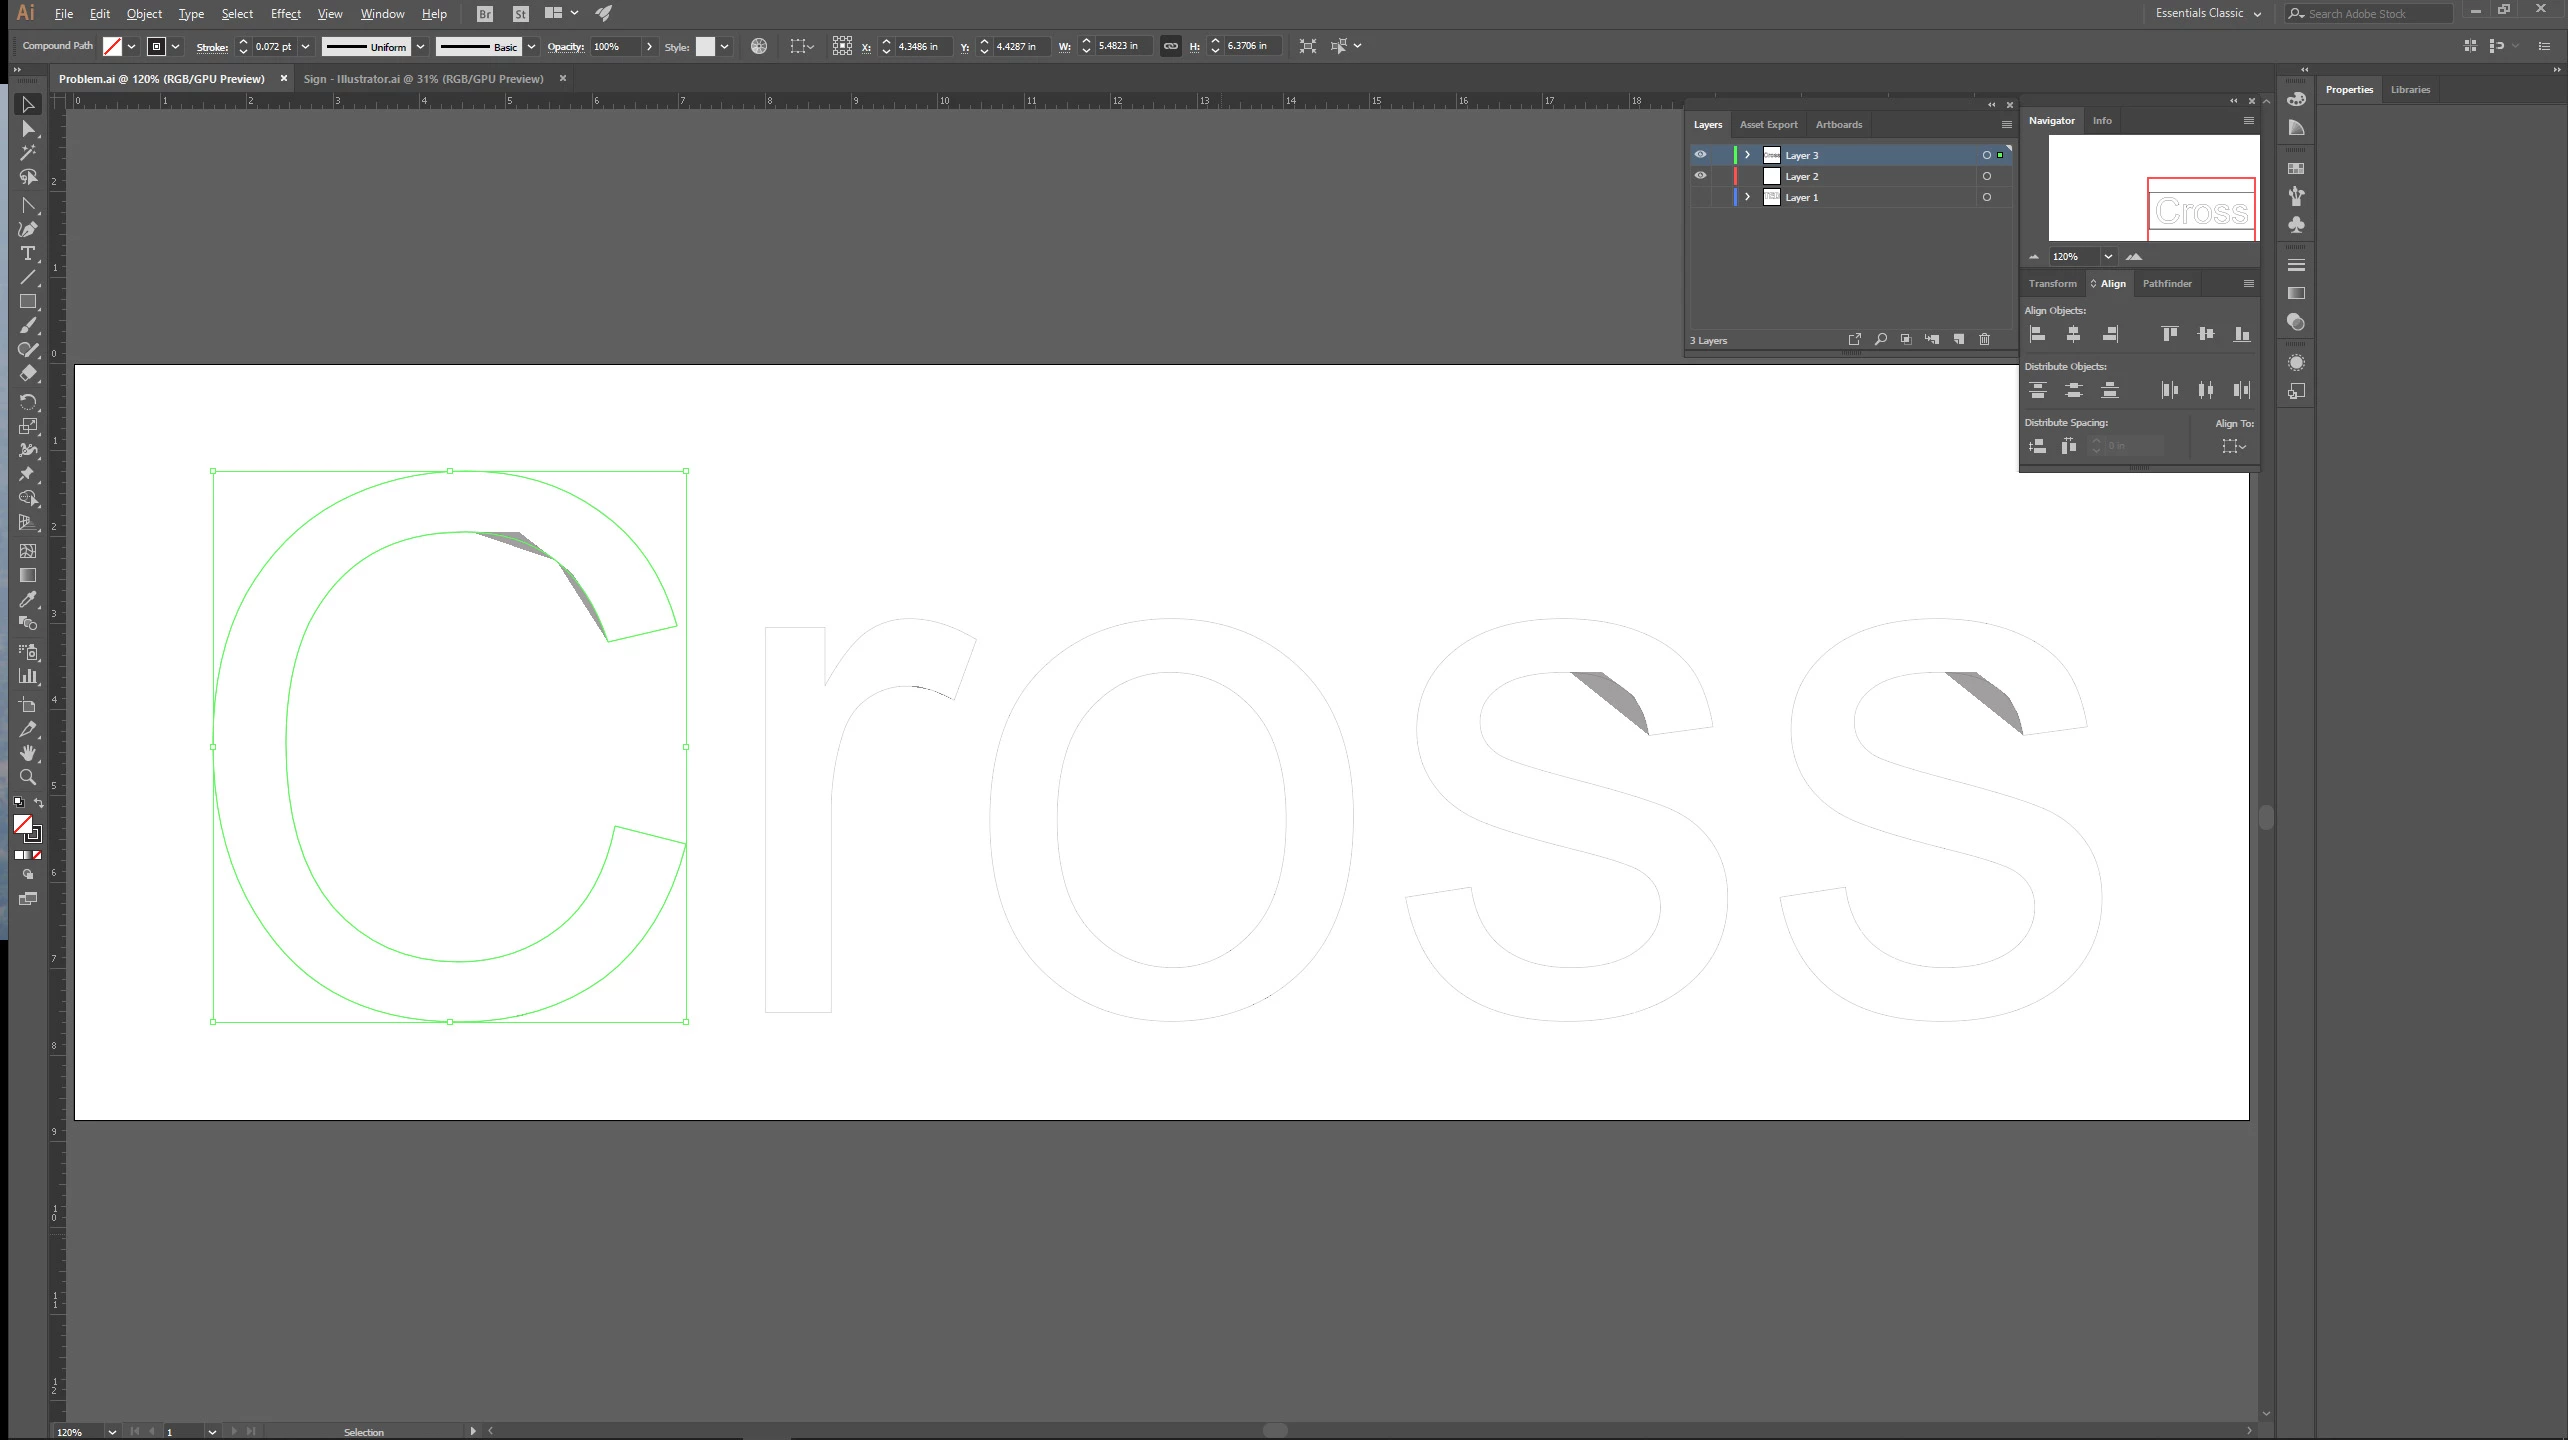Open the Essentials Classic workspace dropdown

(x=2208, y=13)
